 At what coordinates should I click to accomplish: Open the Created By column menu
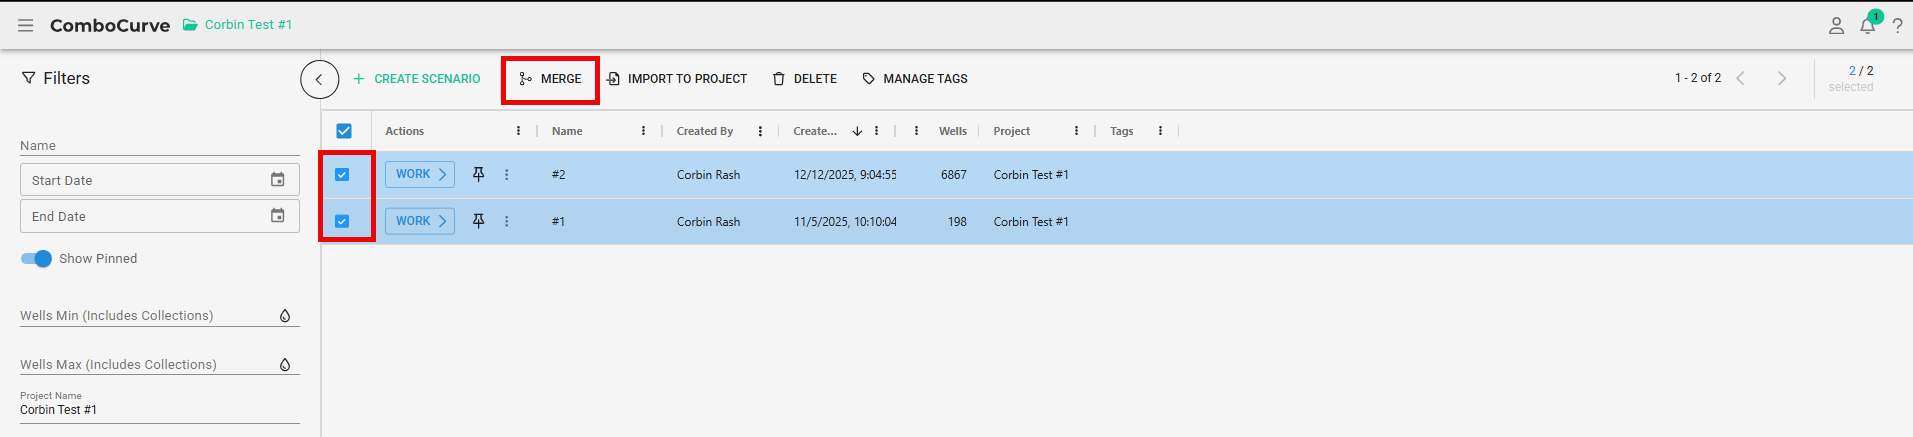click(760, 131)
